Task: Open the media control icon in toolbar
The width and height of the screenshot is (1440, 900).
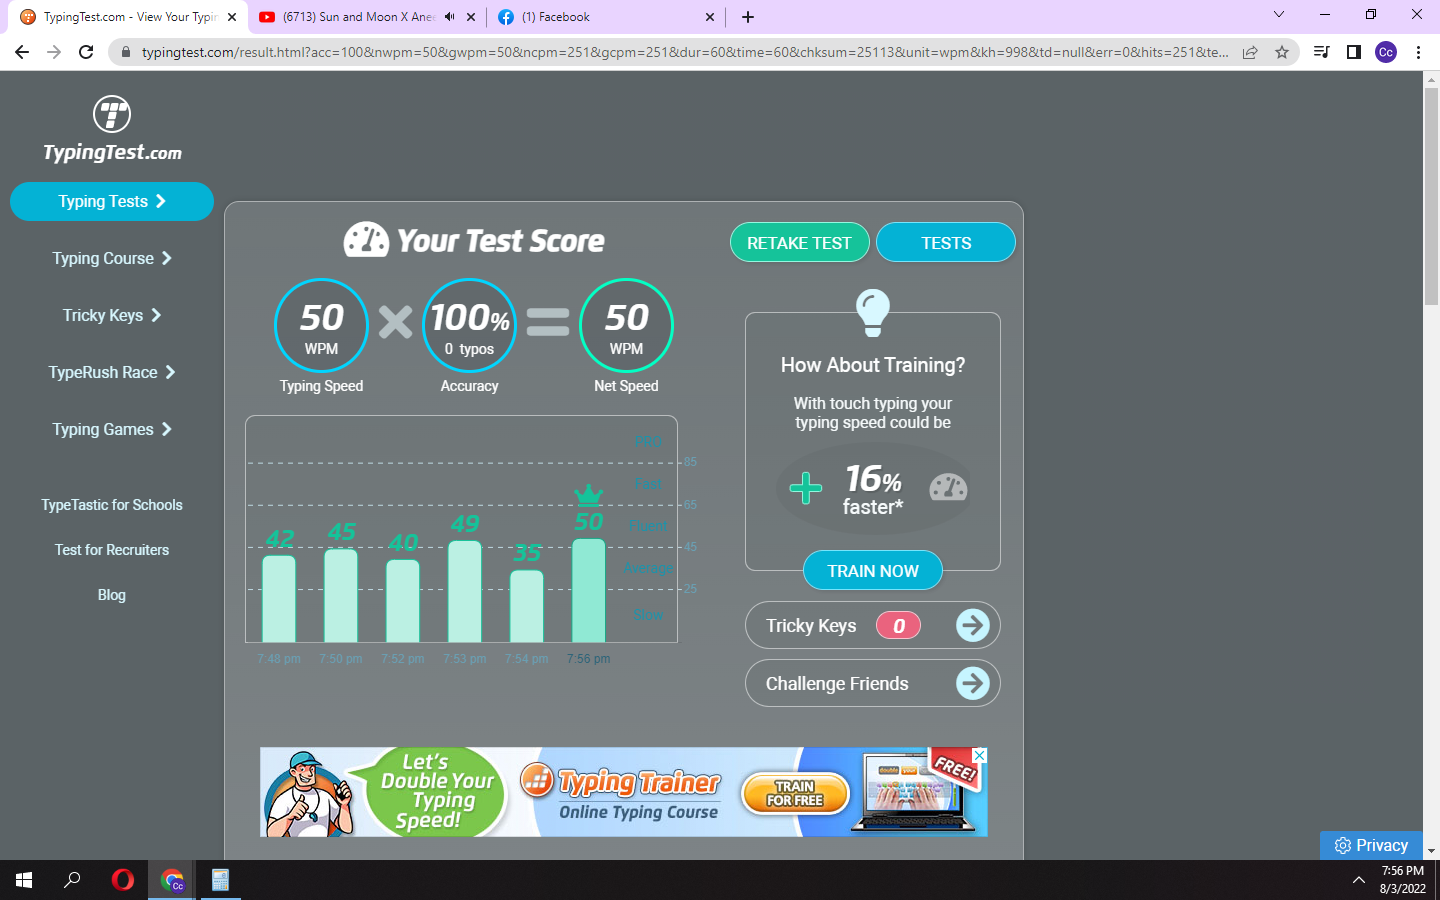Action: [1321, 52]
